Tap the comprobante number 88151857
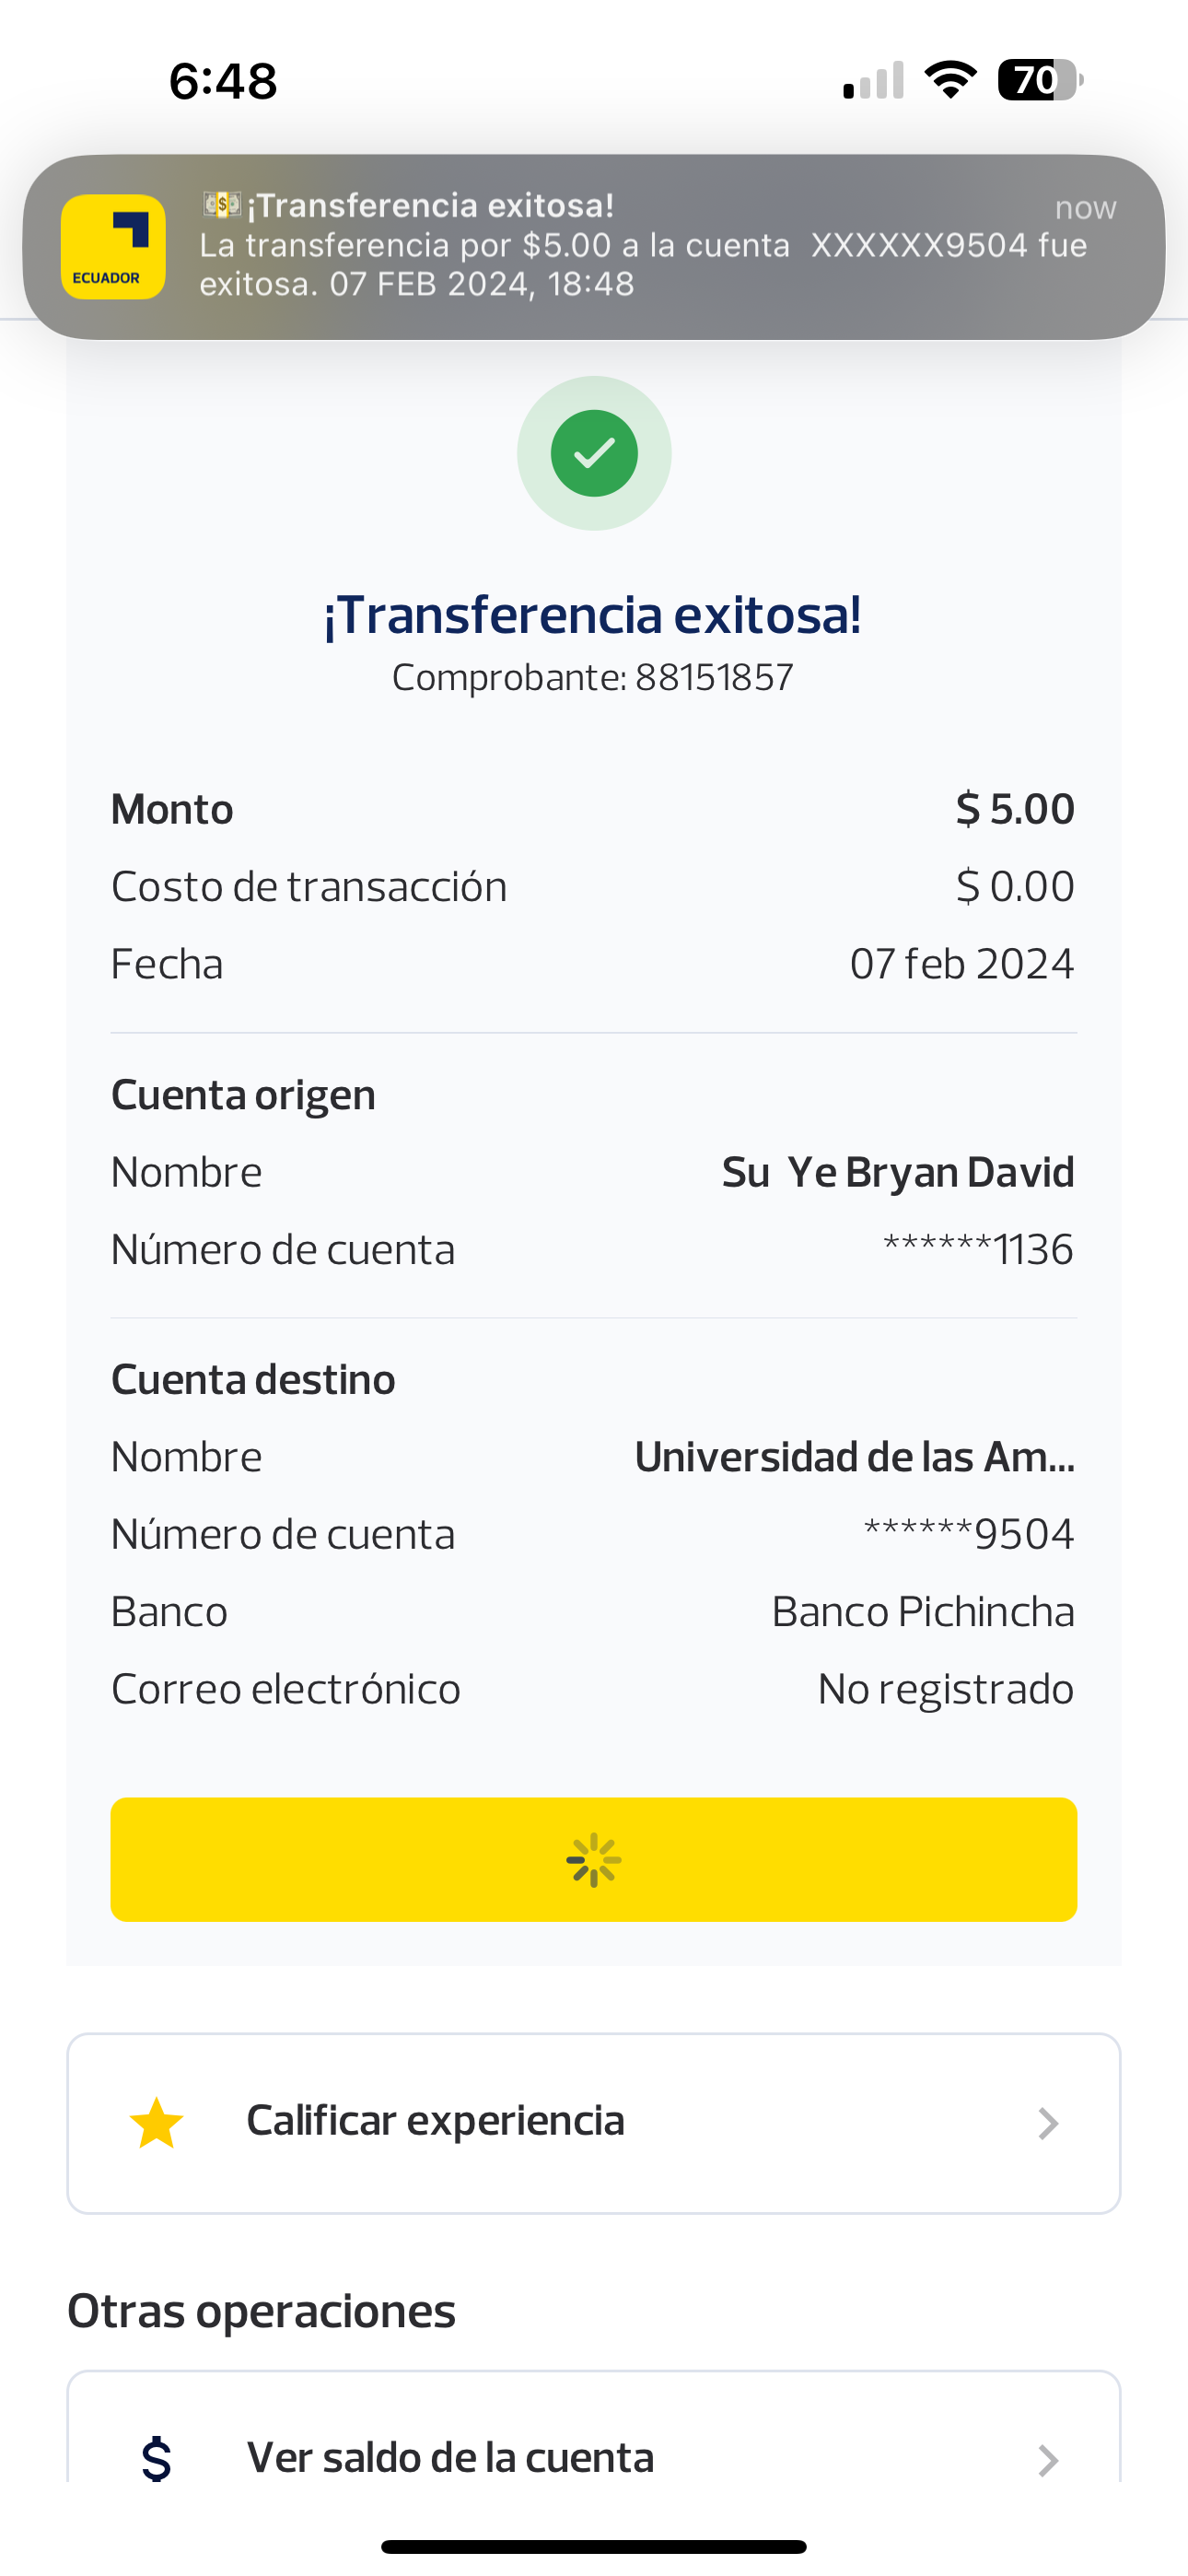The width and height of the screenshot is (1188, 2576). 714,678
